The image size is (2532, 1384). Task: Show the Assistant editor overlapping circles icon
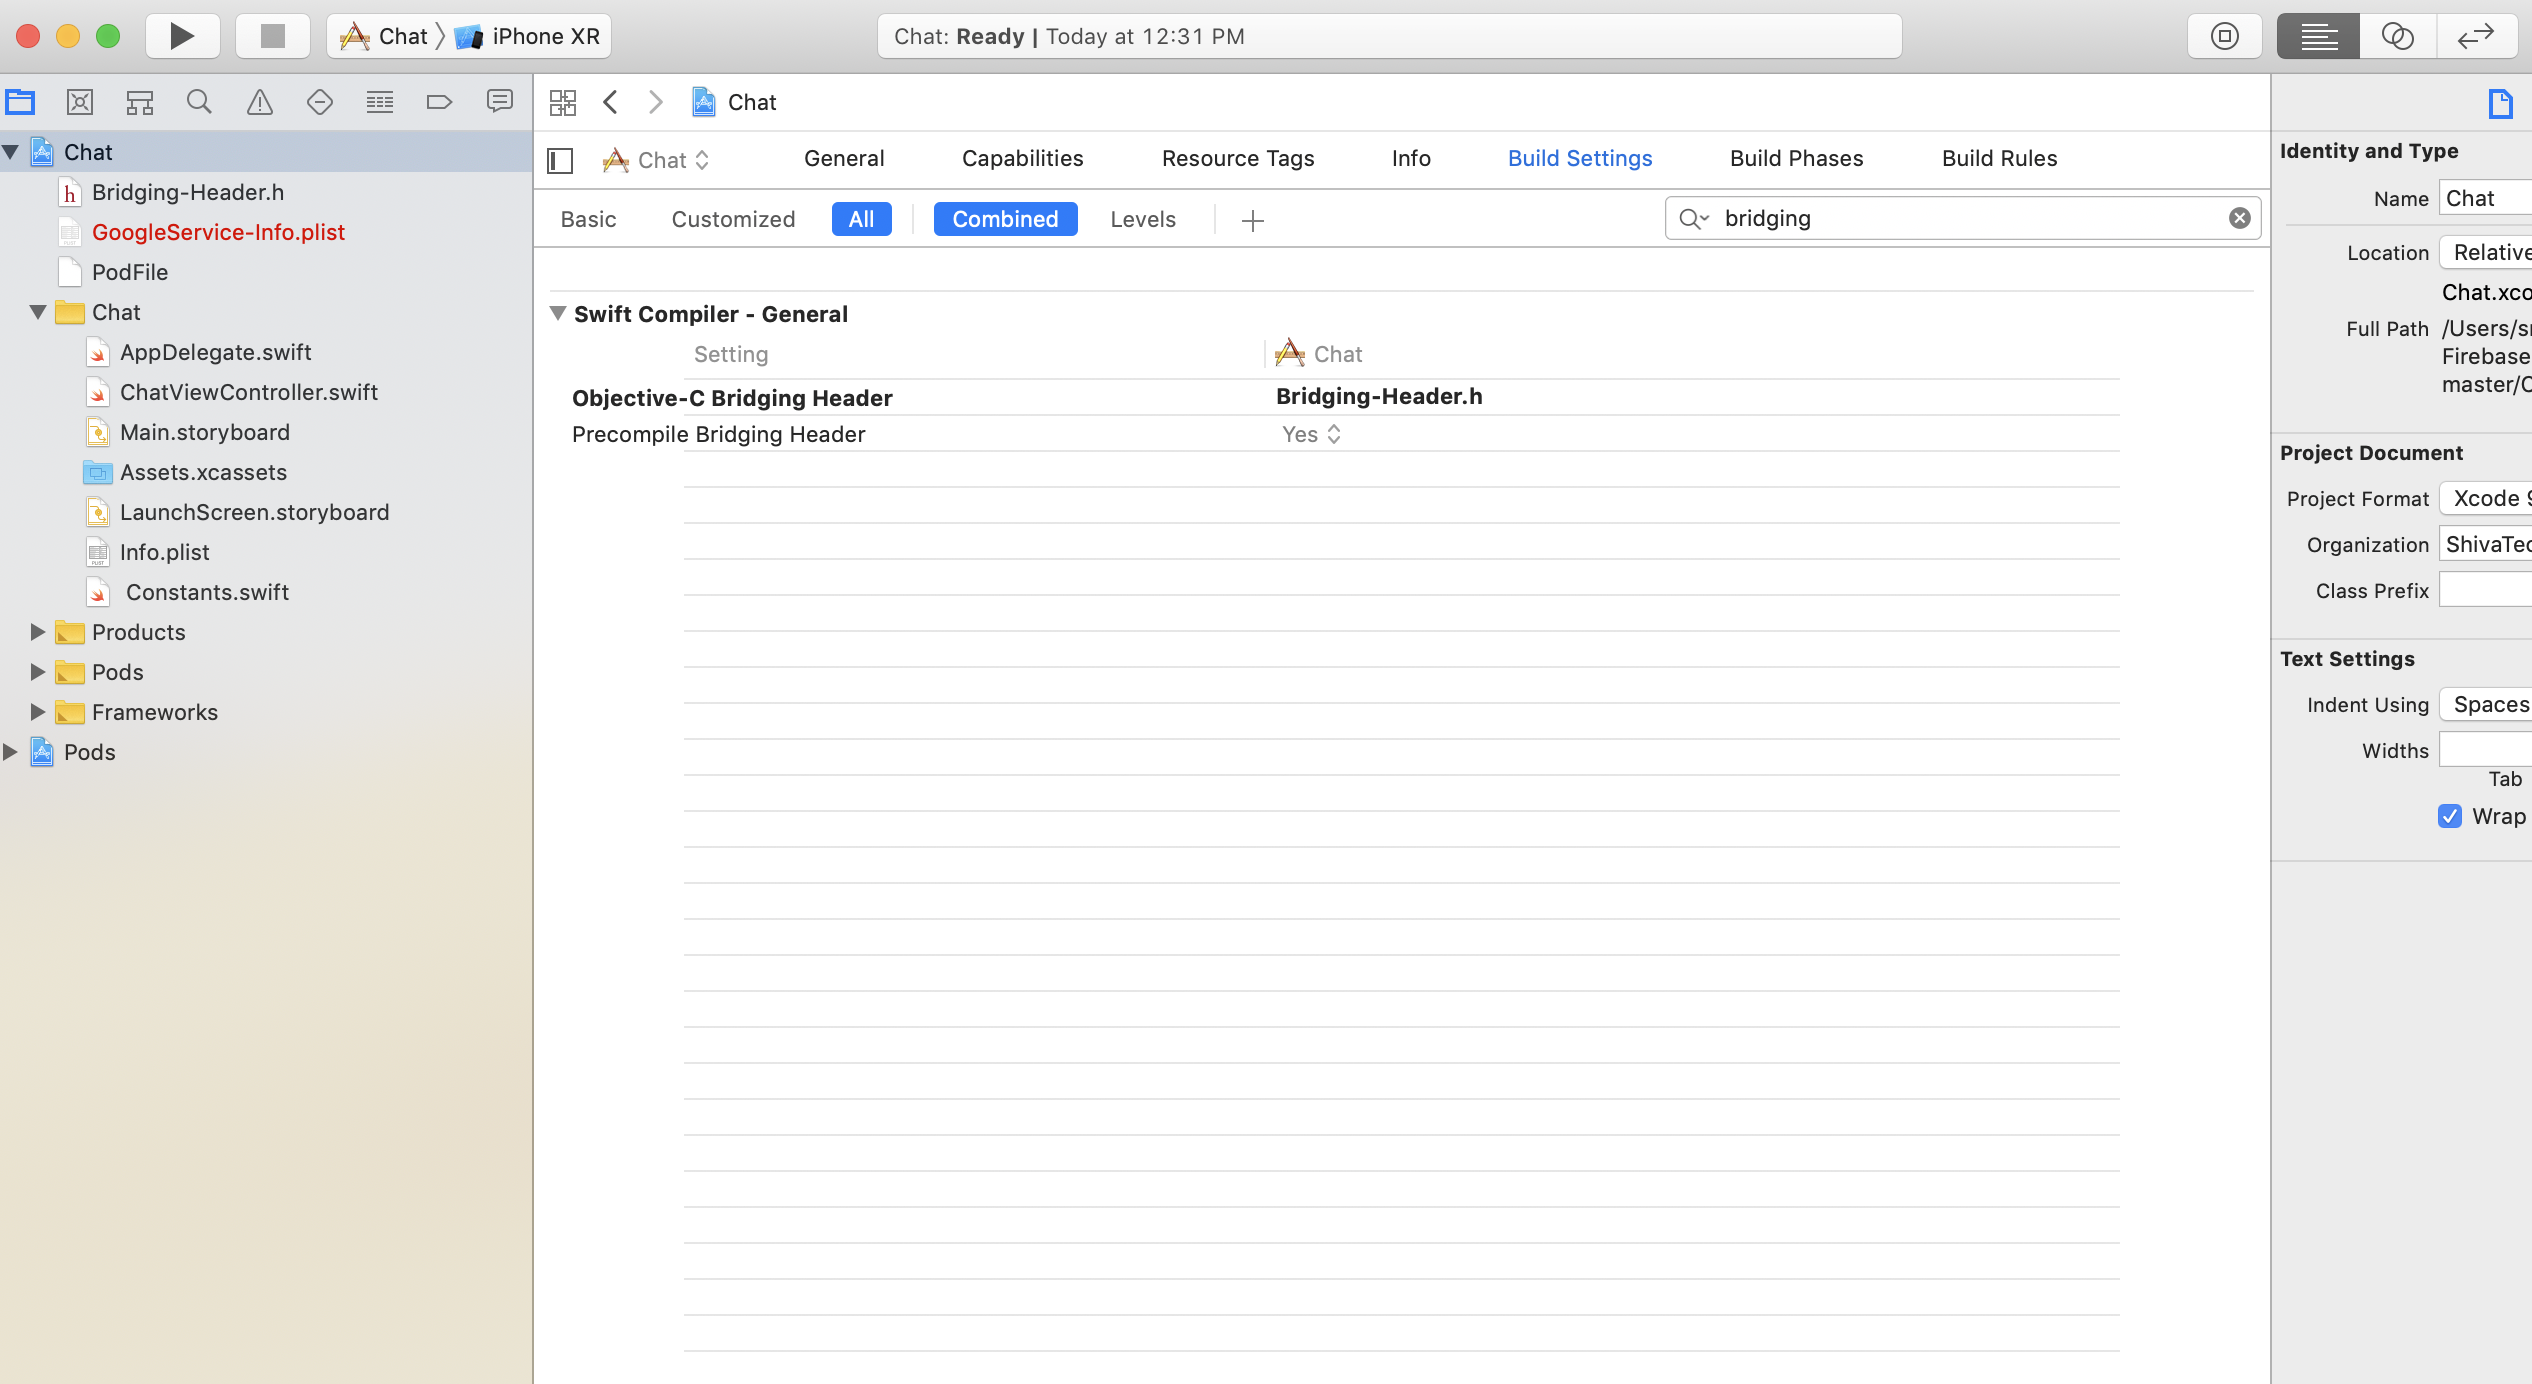(2397, 37)
